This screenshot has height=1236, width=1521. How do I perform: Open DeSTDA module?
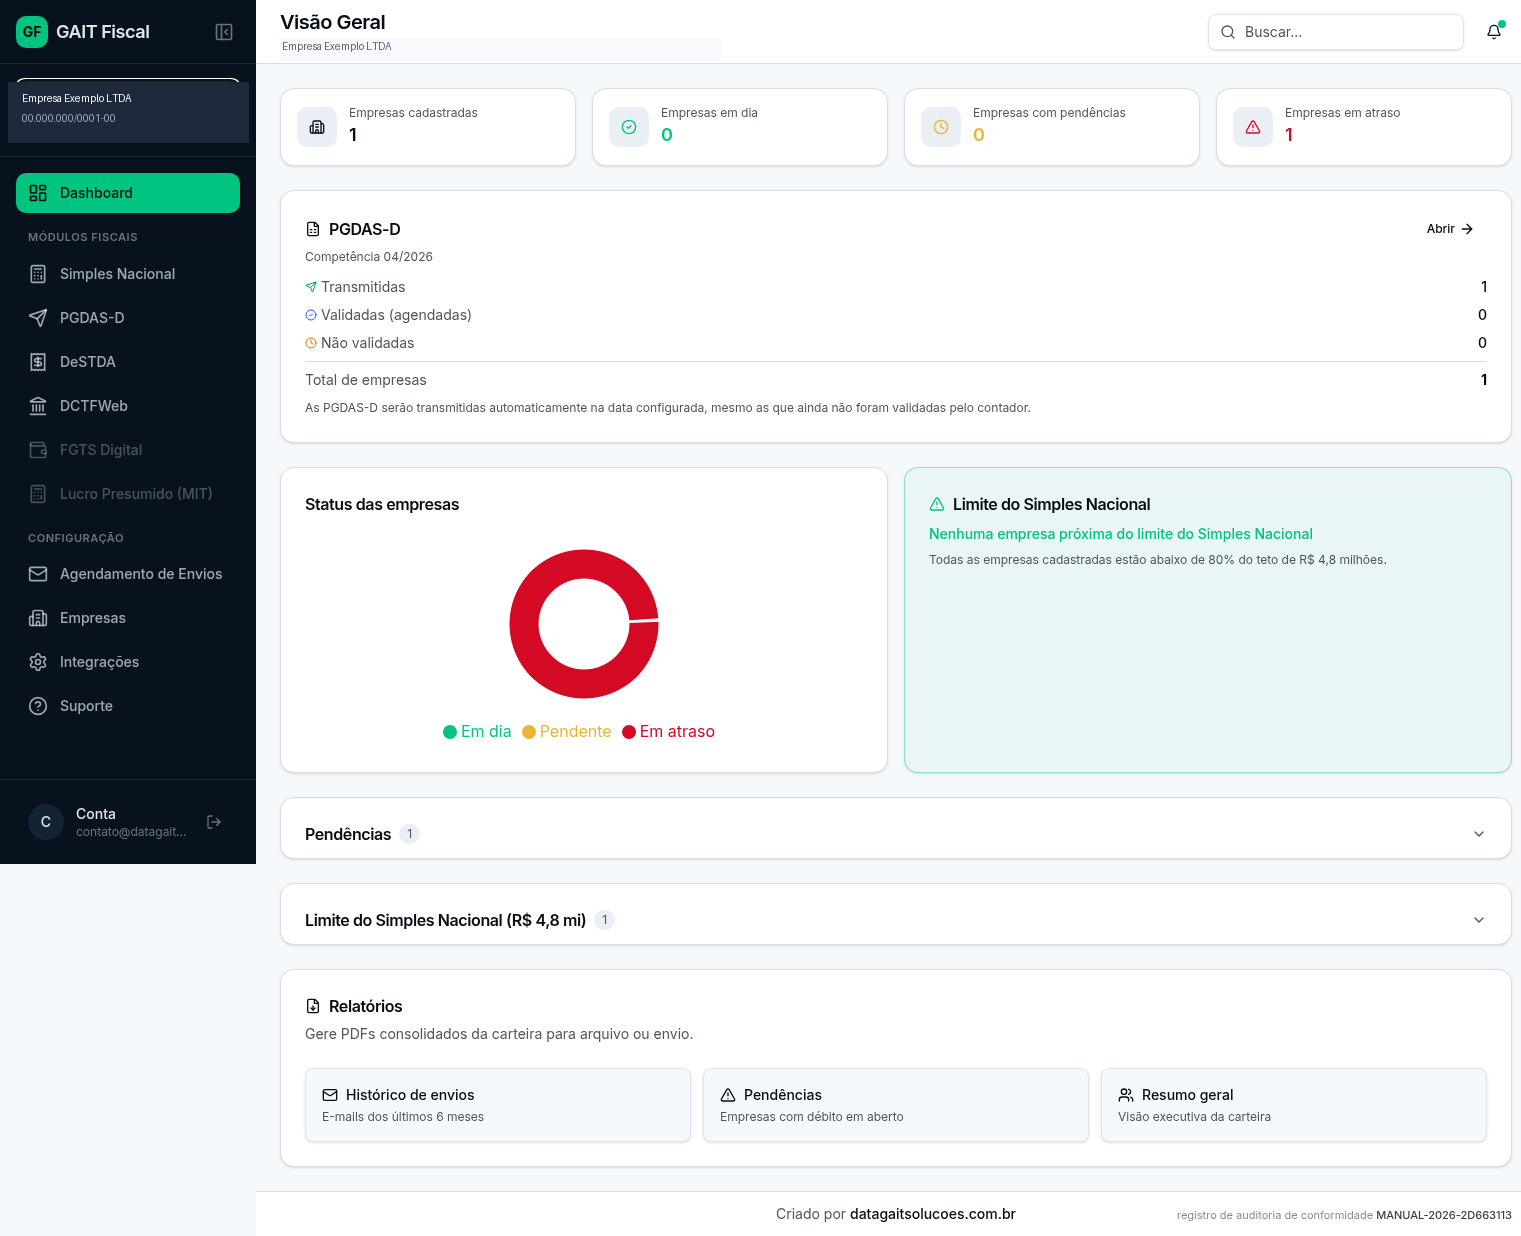click(128, 362)
